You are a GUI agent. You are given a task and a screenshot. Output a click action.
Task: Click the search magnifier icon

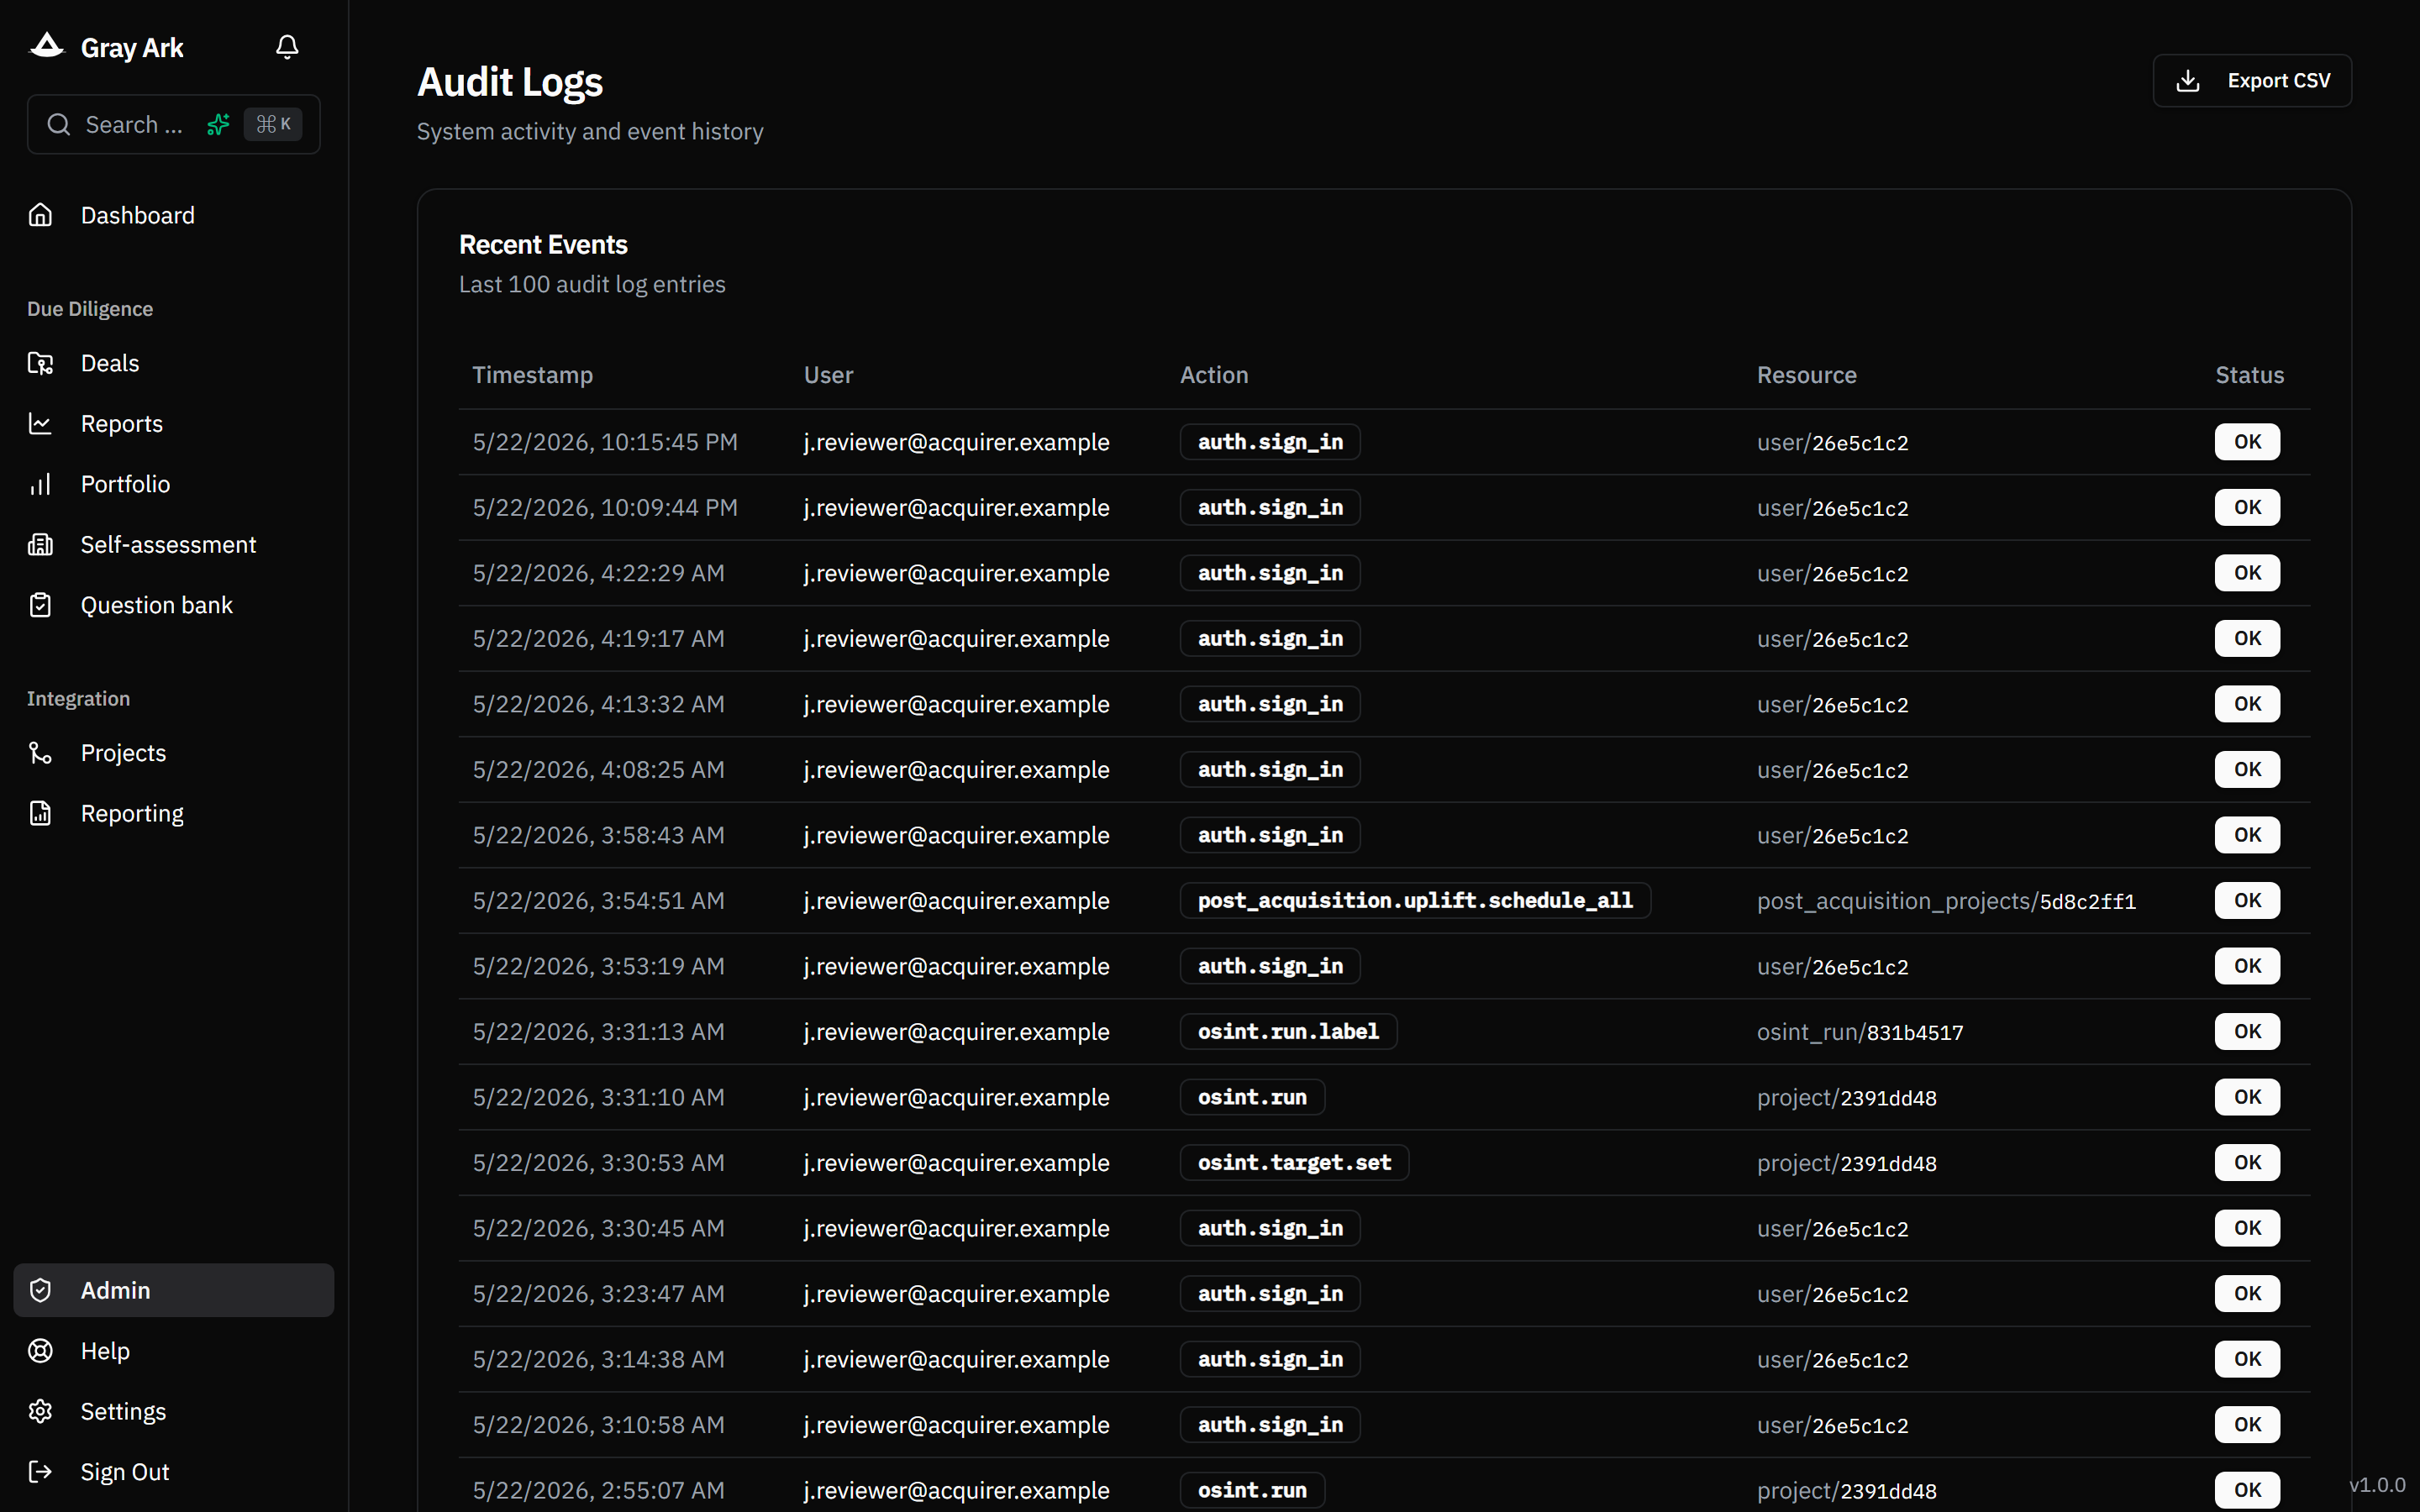coord(59,124)
